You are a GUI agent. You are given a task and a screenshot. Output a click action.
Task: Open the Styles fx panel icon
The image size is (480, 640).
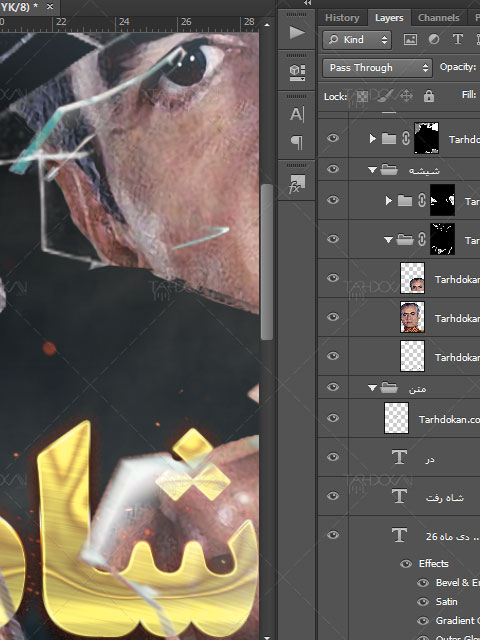coord(297,184)
